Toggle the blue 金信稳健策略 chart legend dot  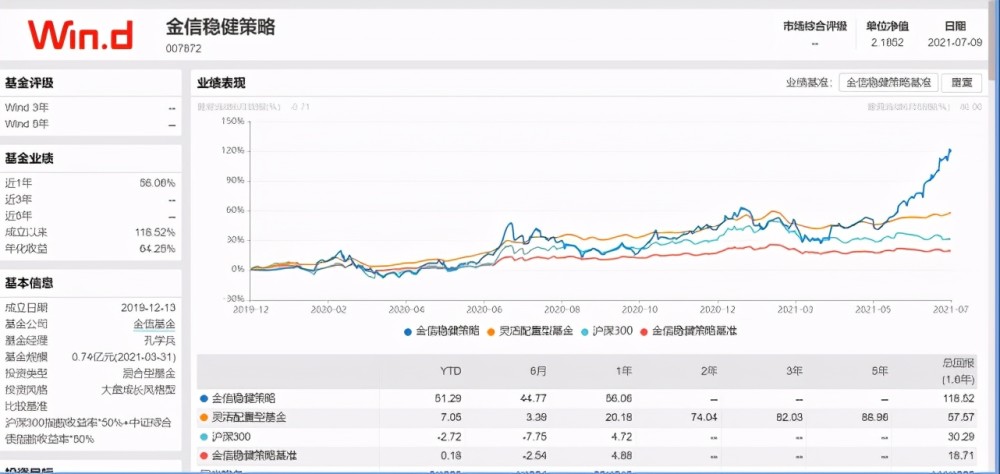408,332
